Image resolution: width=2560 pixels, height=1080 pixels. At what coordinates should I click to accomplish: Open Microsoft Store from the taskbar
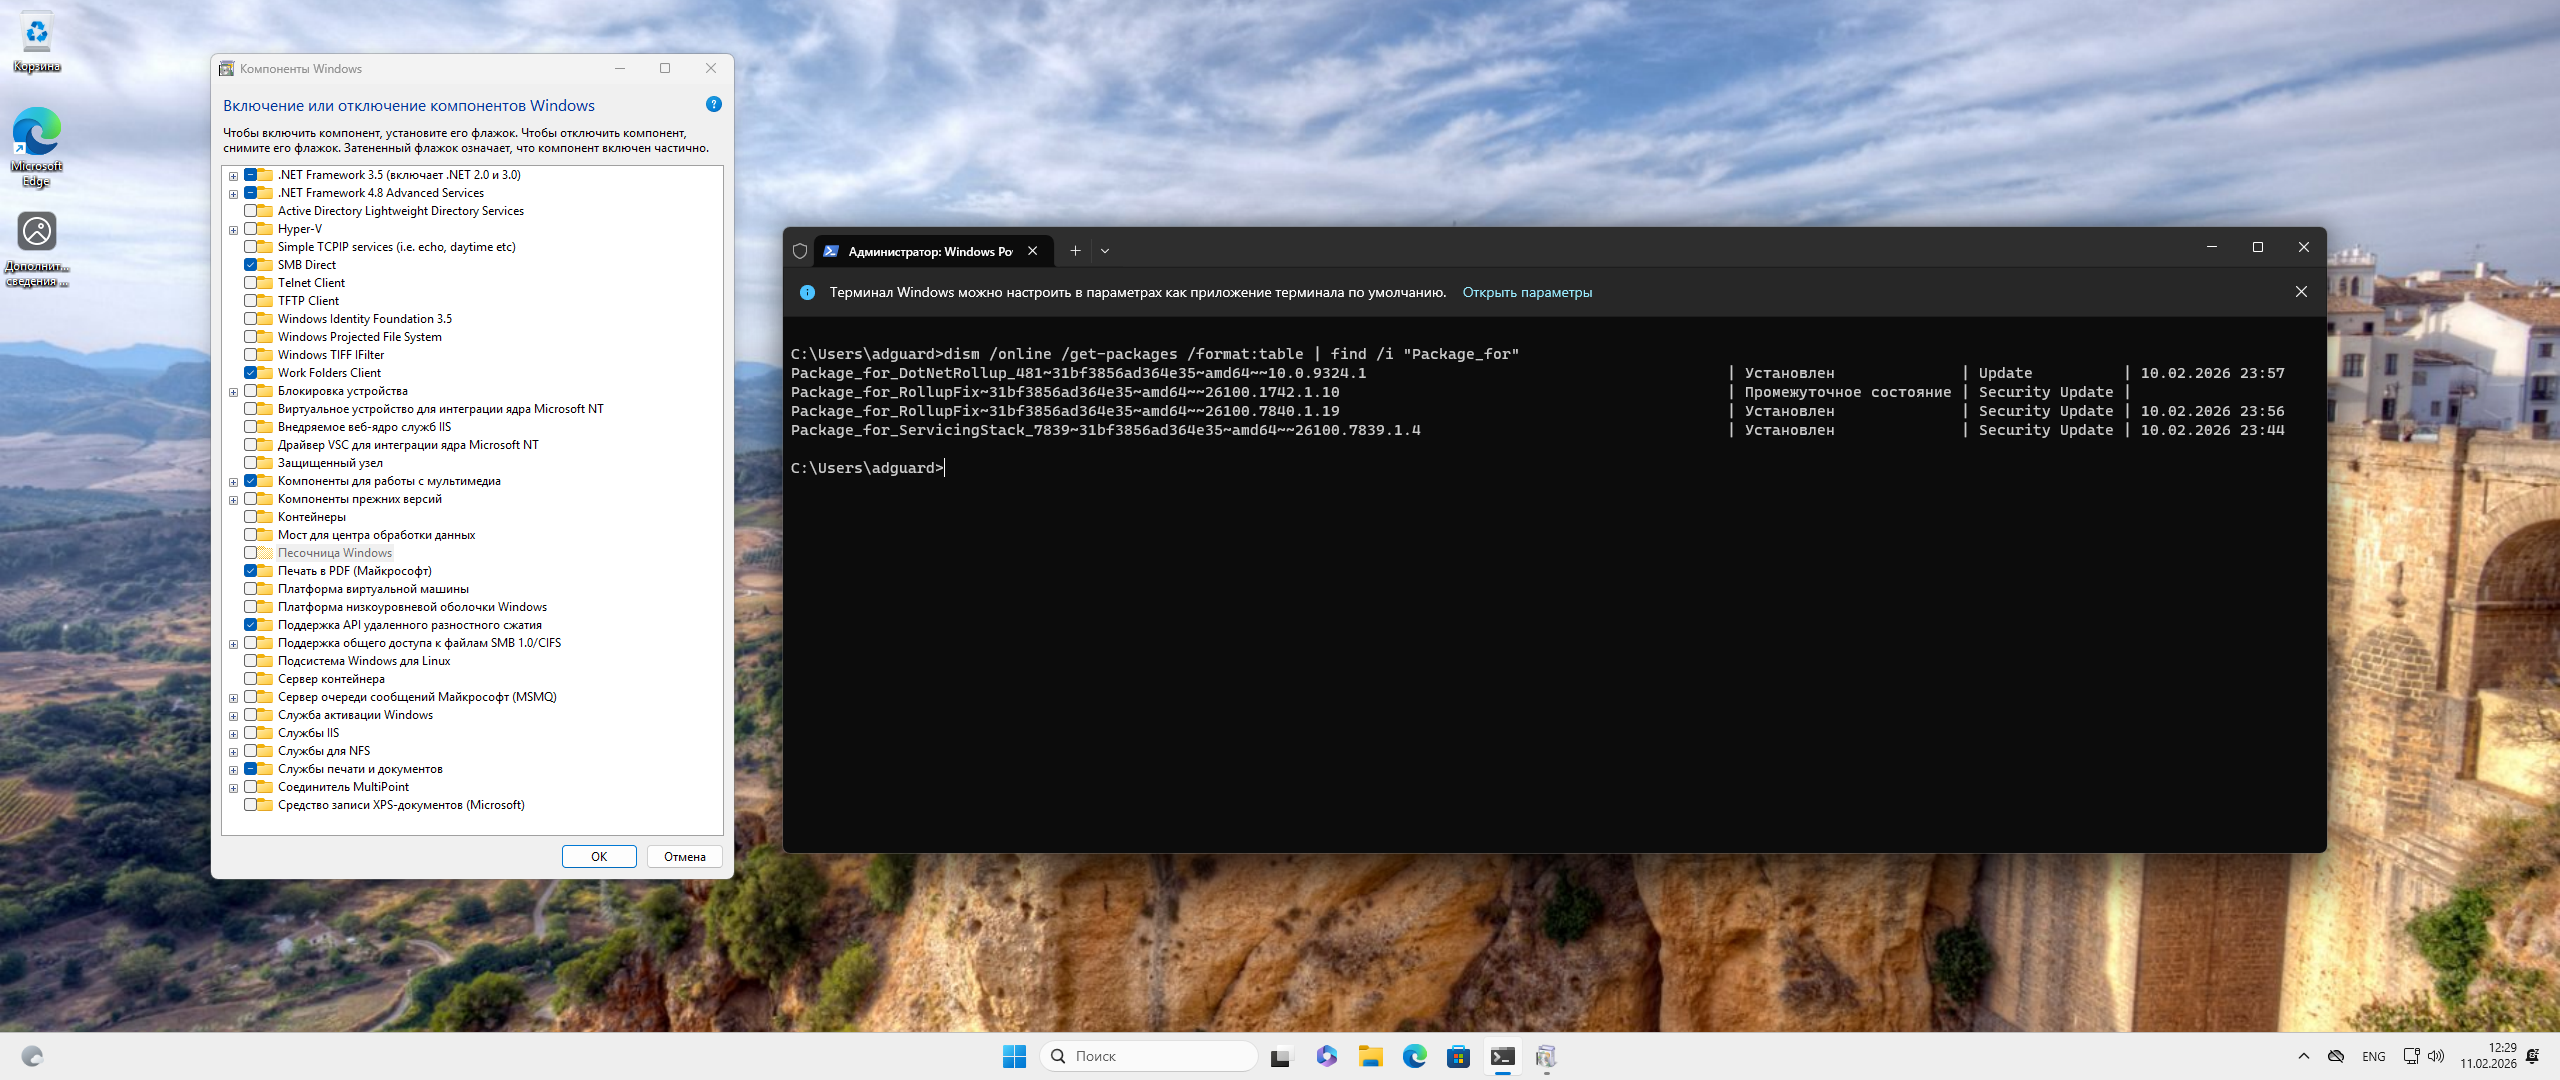coord(1458,1056)
